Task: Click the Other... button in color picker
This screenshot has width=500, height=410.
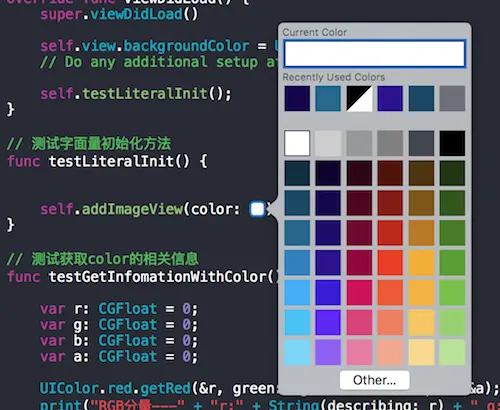Action: point(375,380)
